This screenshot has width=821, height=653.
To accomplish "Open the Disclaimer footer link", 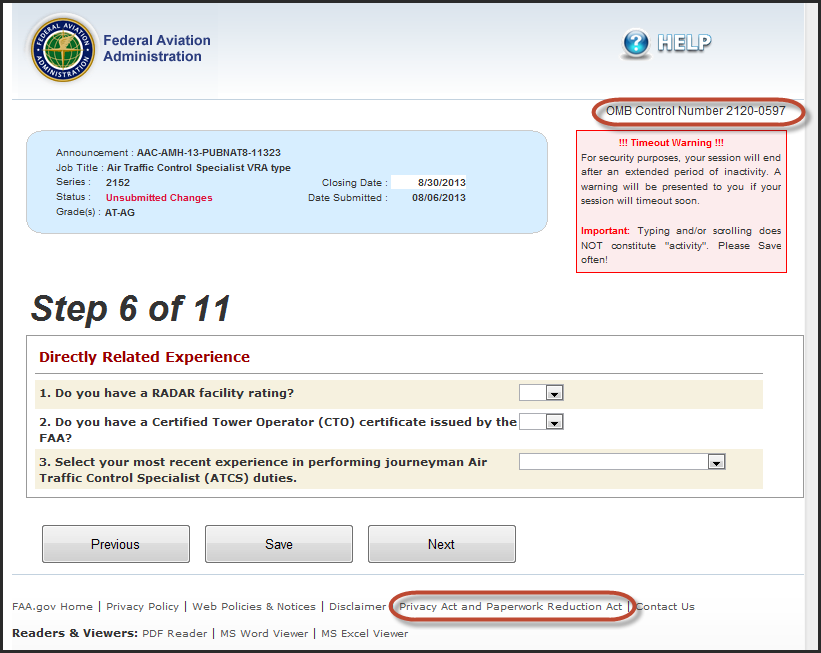I will coord(358,606).
